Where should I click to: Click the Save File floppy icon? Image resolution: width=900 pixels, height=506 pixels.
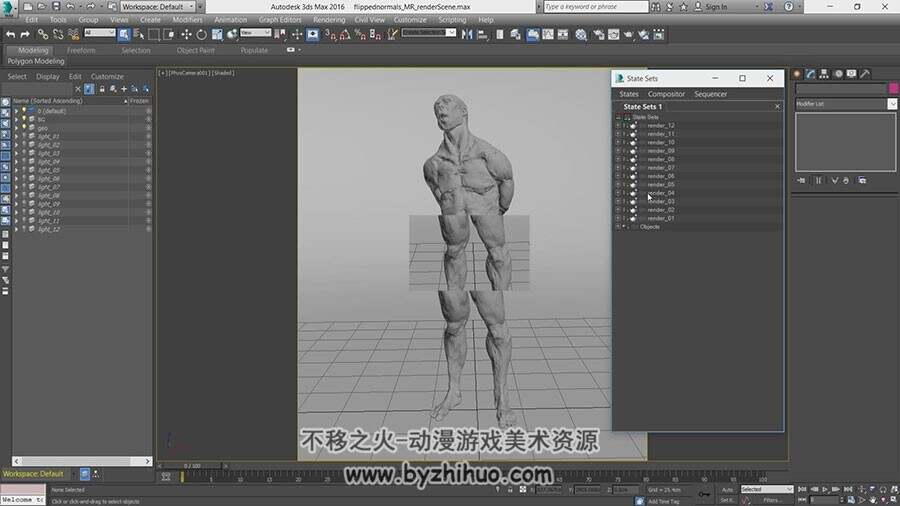56,6
